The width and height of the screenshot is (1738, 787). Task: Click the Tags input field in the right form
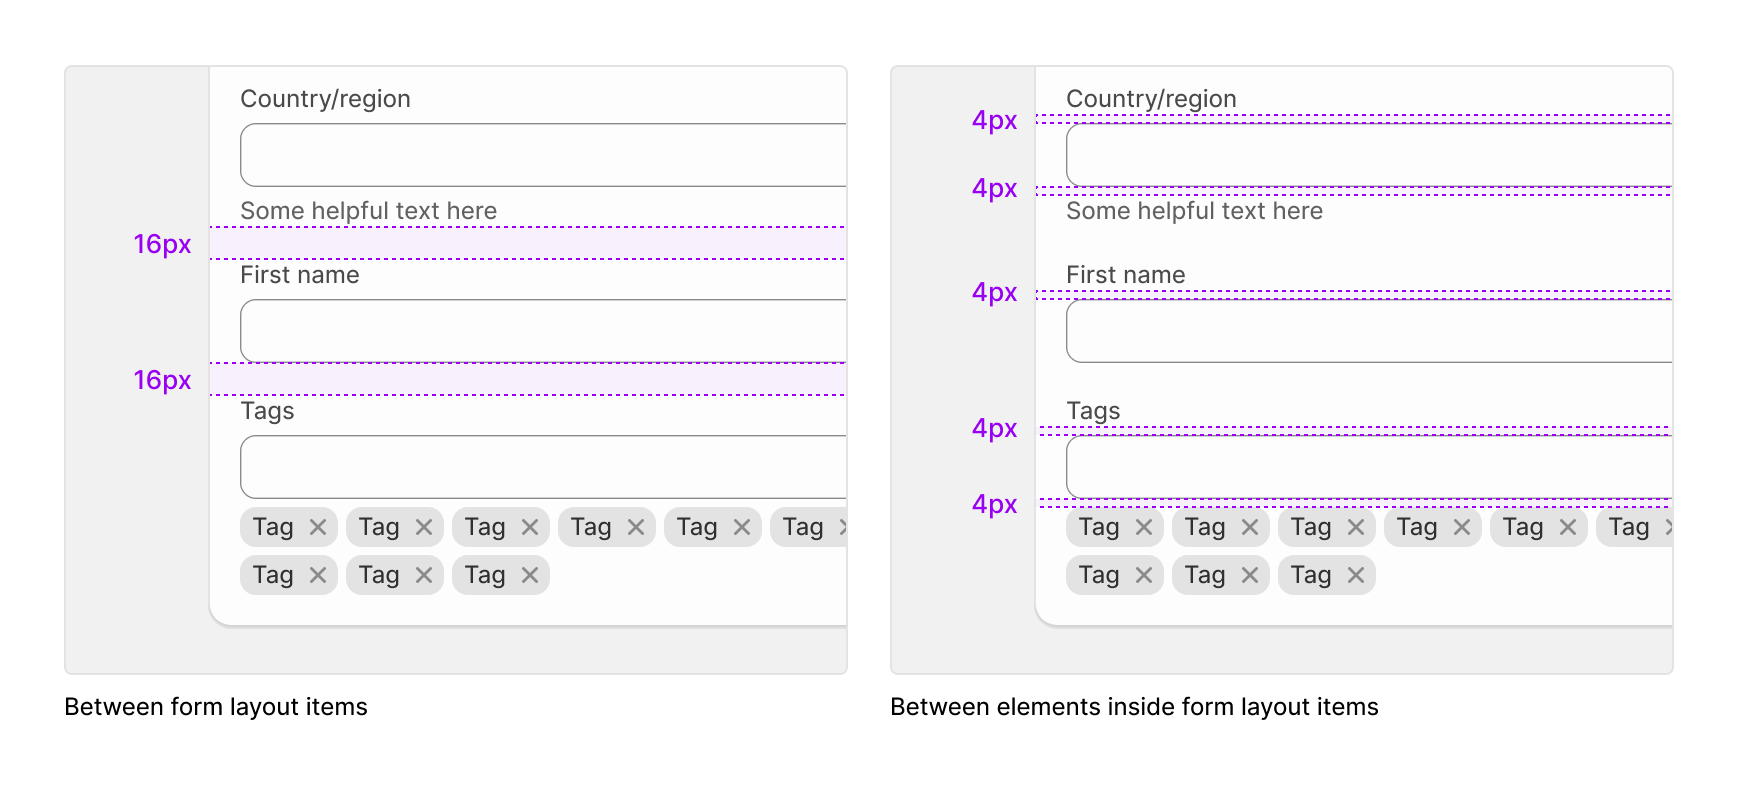click(x=1370, y=466)
